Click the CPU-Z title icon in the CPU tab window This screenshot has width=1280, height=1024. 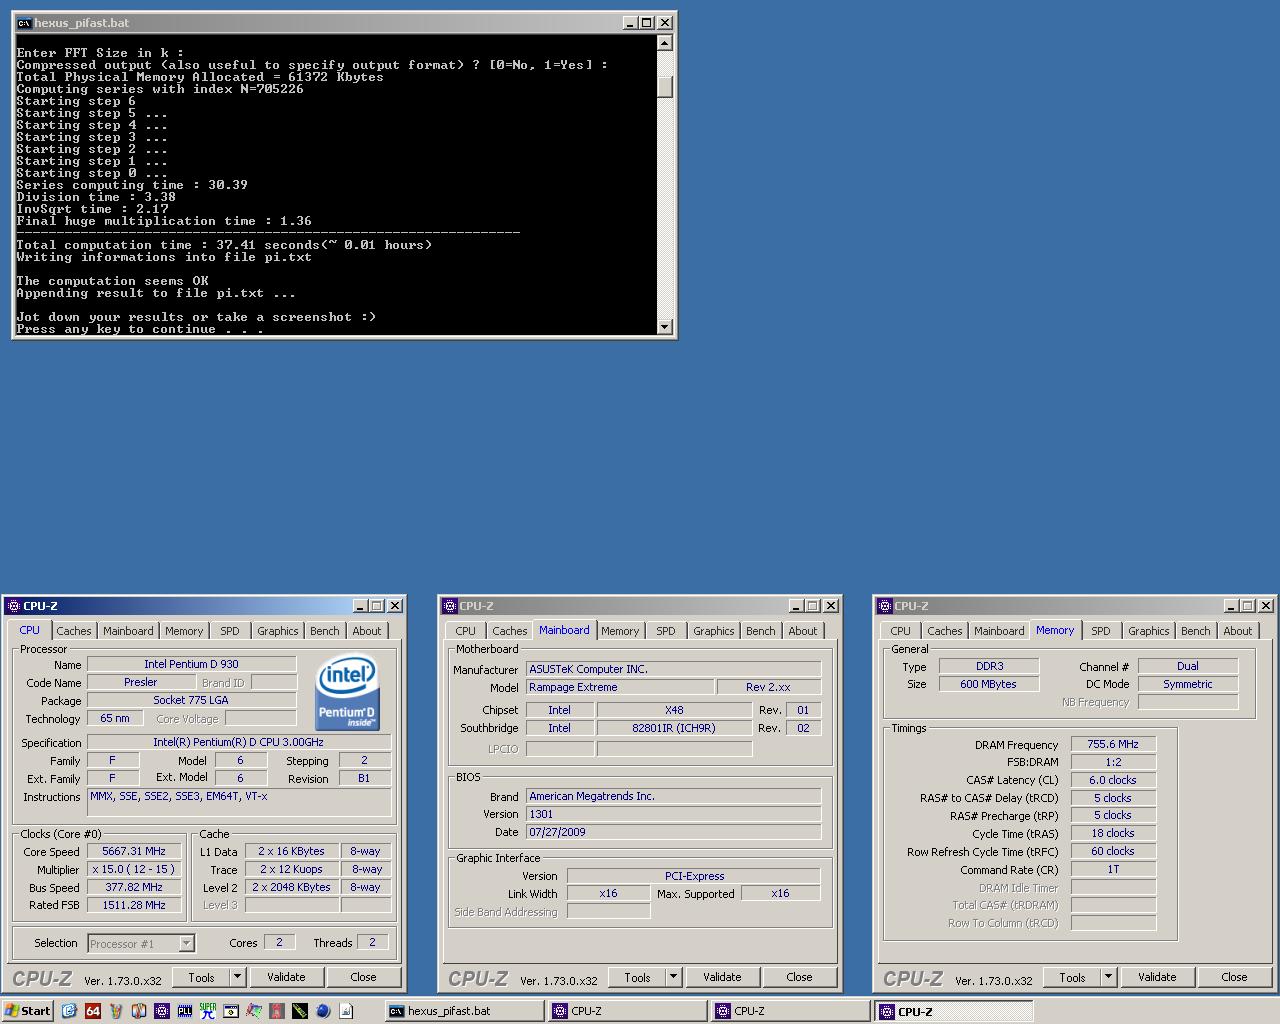tap(13, 606)
